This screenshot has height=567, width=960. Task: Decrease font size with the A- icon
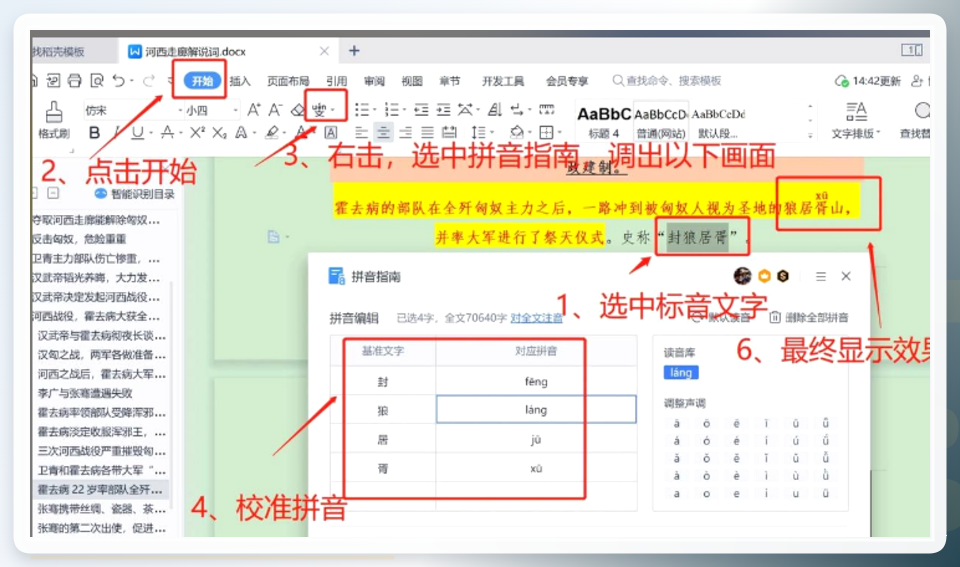276,110
